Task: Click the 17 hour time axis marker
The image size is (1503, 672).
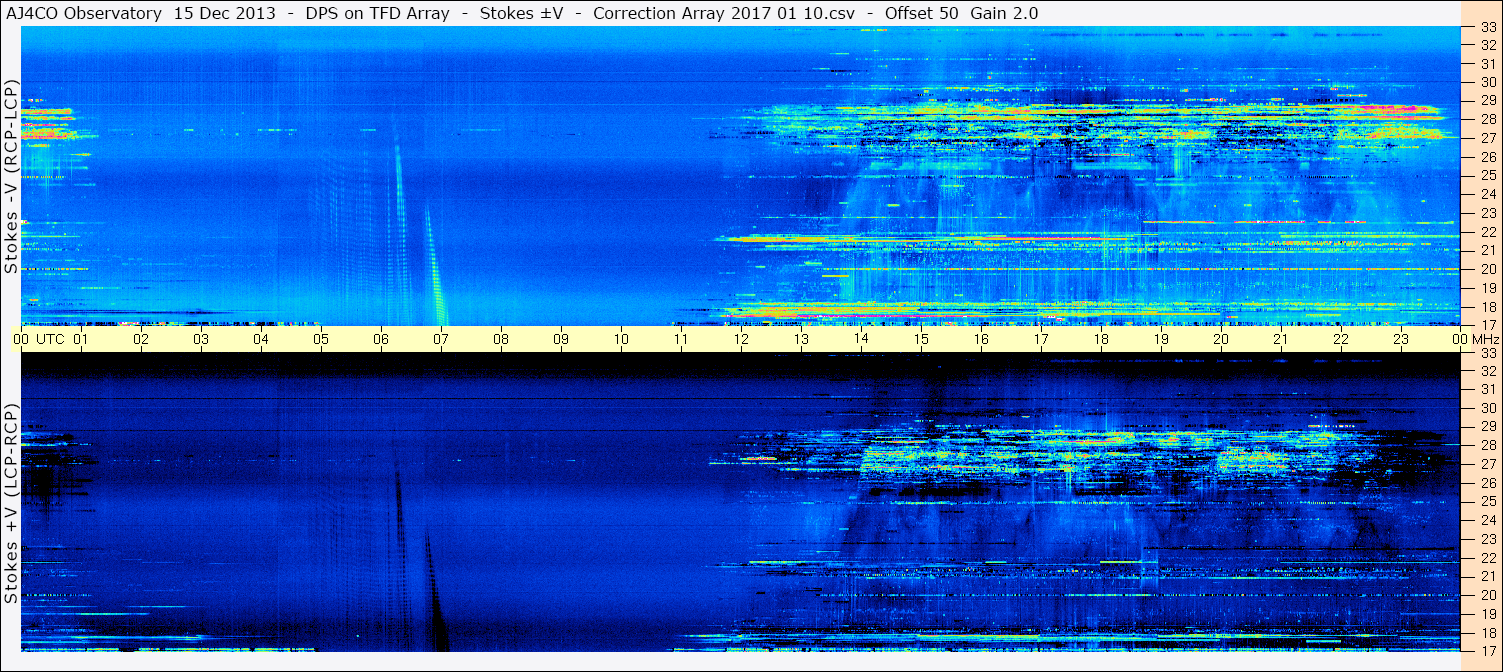Action: click(1041, 339)
